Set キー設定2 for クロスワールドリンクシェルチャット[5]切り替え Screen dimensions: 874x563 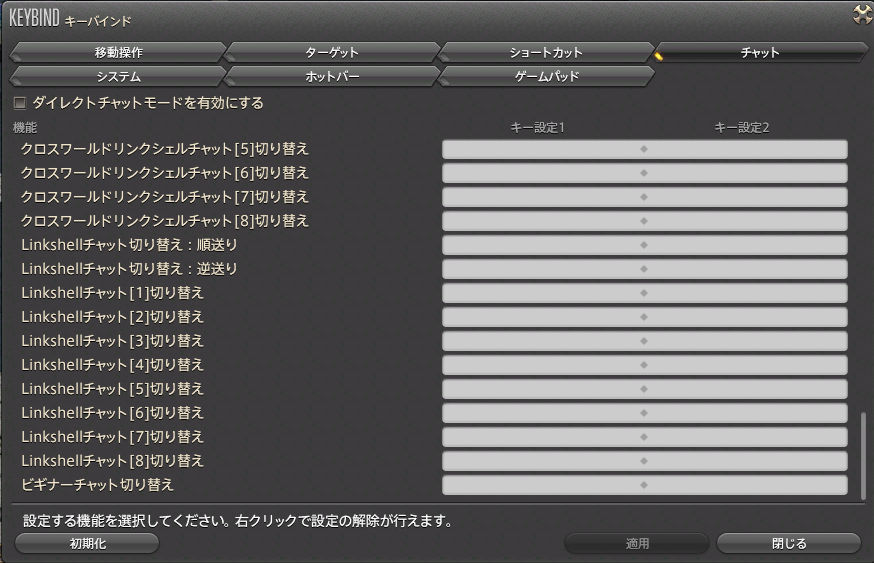746,149
